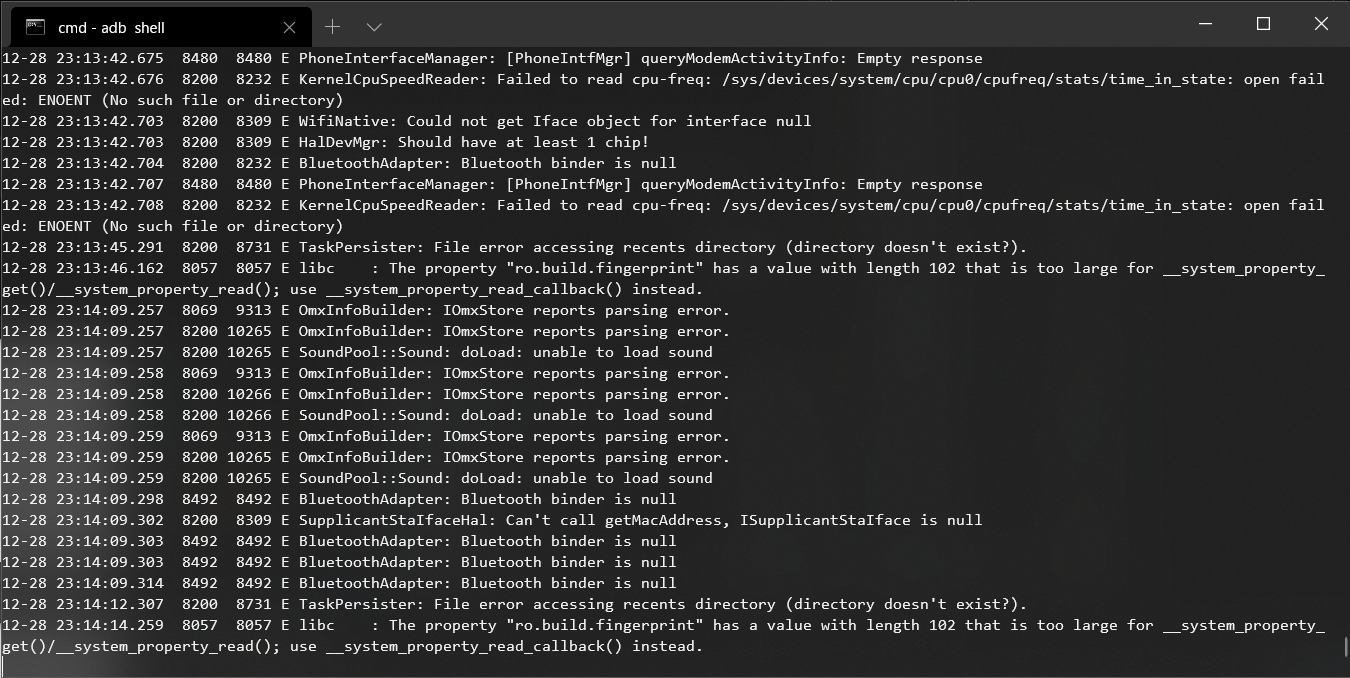The height and width of the screenshot is (678, 1350).
Task: Click the libc fingerprint line at 23:14:14.259
Action: pos(660,625)
